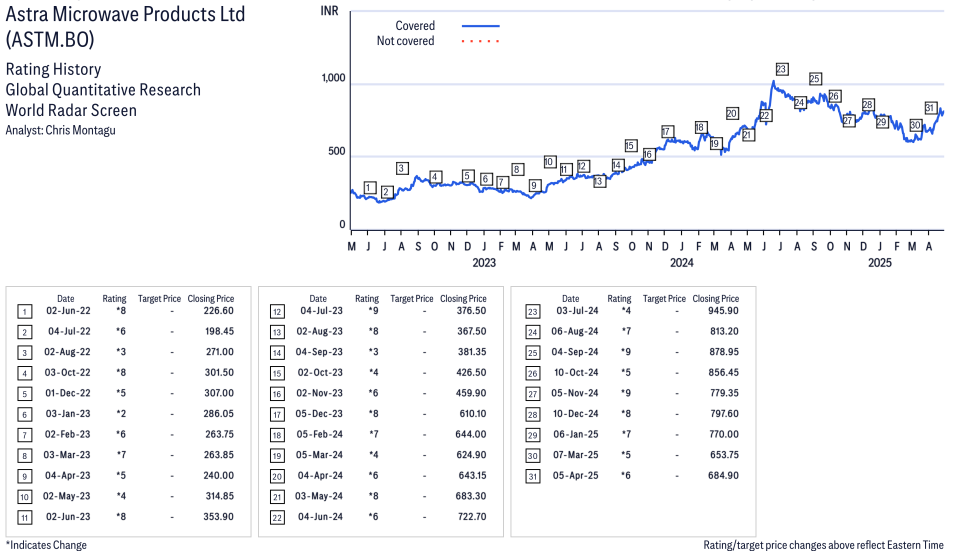Select chart marker 17 on the chart
955x551 pixels.
click(667, 132)
